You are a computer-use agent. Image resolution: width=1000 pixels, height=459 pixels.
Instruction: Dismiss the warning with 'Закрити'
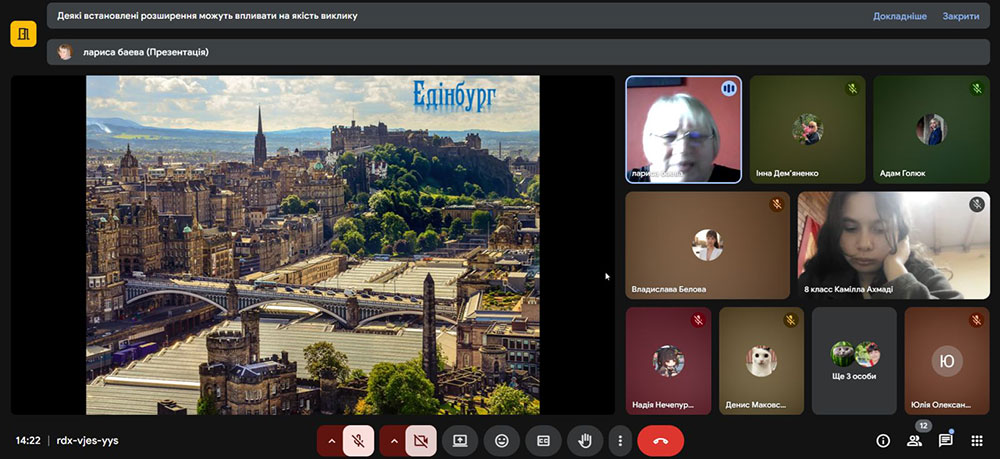click(x=960, y=16)
